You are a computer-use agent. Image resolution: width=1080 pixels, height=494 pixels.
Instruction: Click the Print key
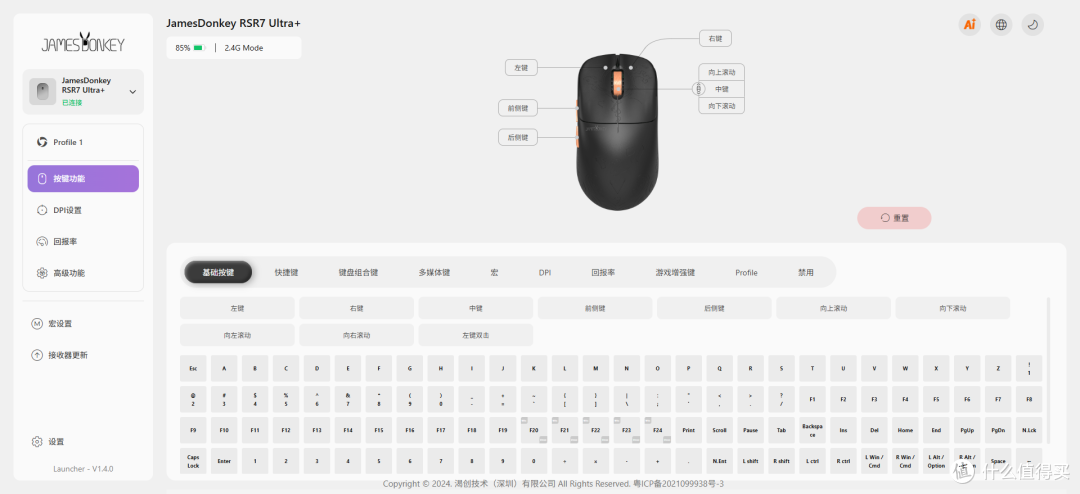[x=688, y=430]
